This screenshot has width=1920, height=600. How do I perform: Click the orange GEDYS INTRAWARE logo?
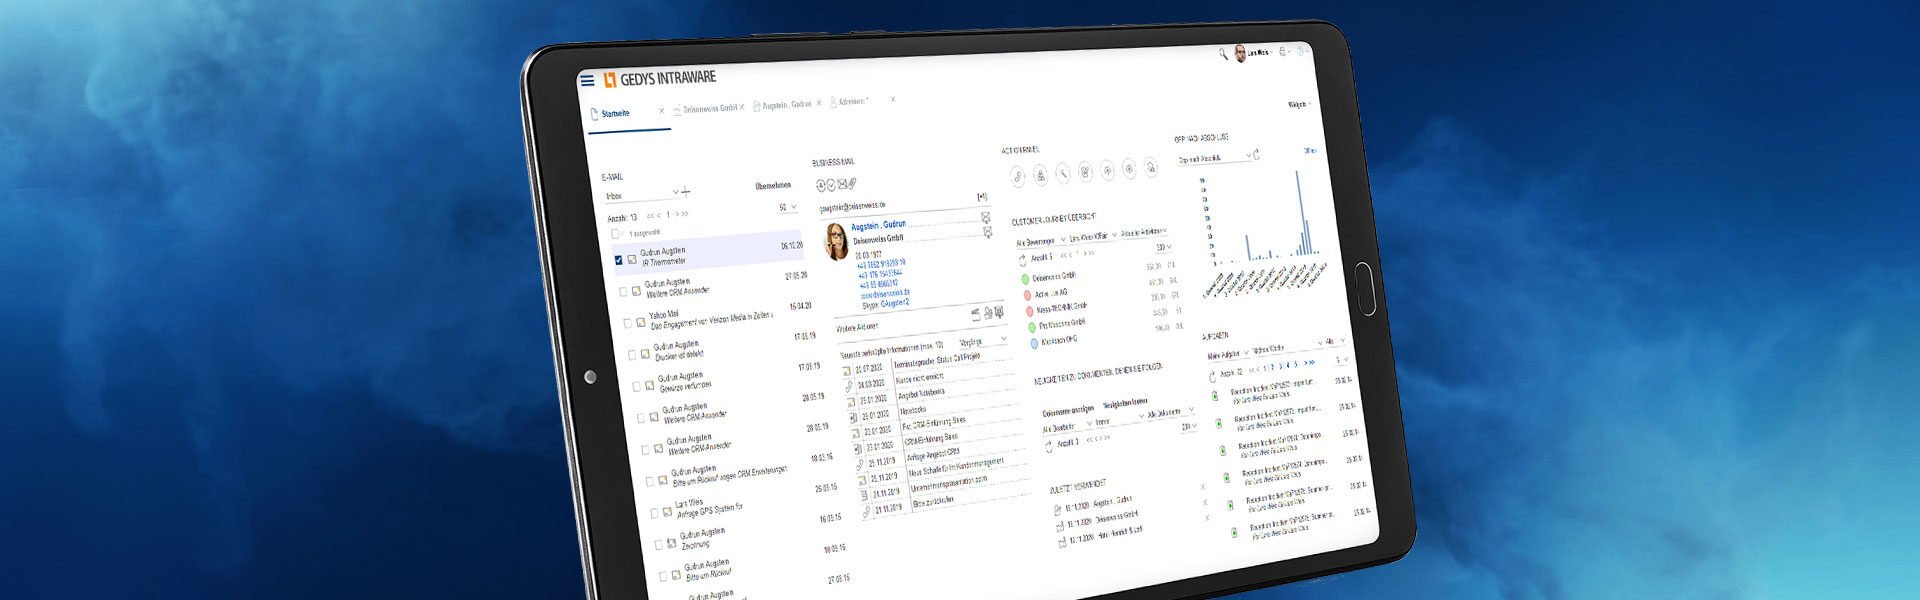(610, 80)
